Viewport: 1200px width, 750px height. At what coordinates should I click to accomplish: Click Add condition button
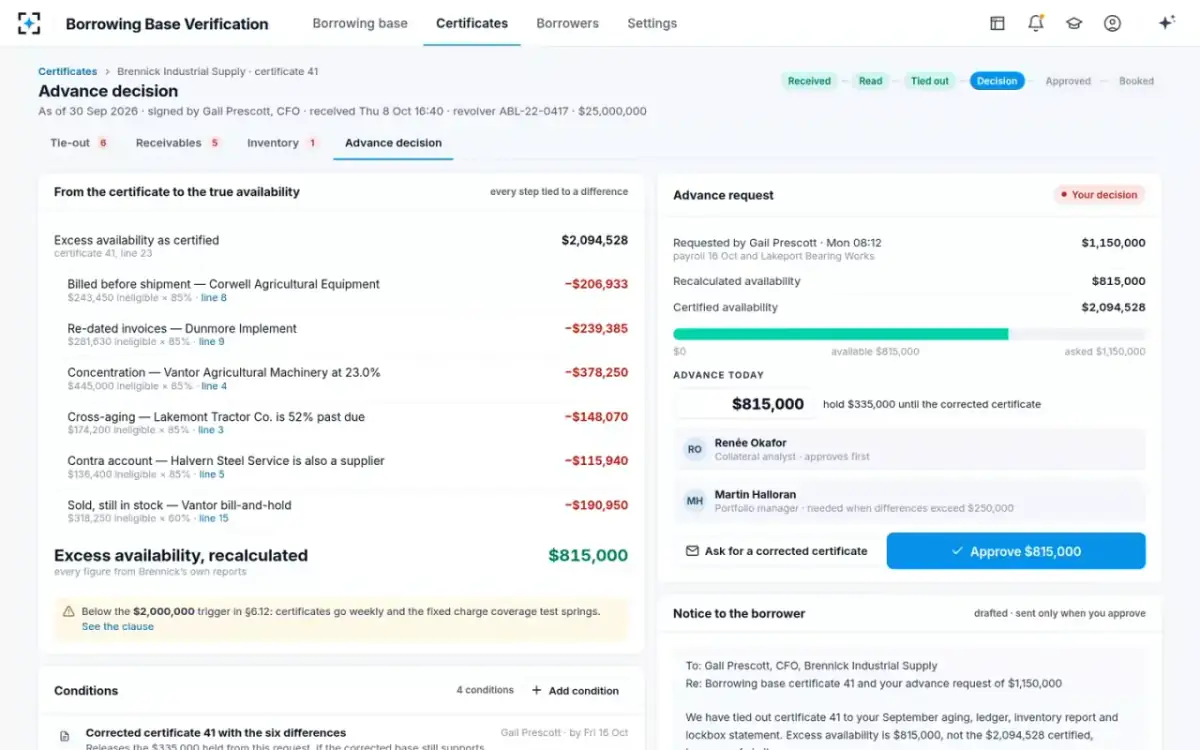click(575, 690)
